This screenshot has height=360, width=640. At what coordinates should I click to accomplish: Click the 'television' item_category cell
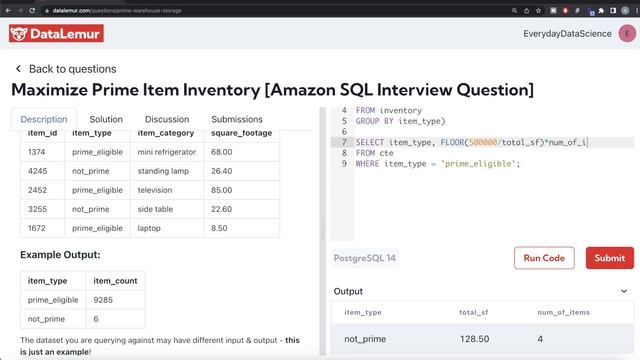[x=167, y=190]
